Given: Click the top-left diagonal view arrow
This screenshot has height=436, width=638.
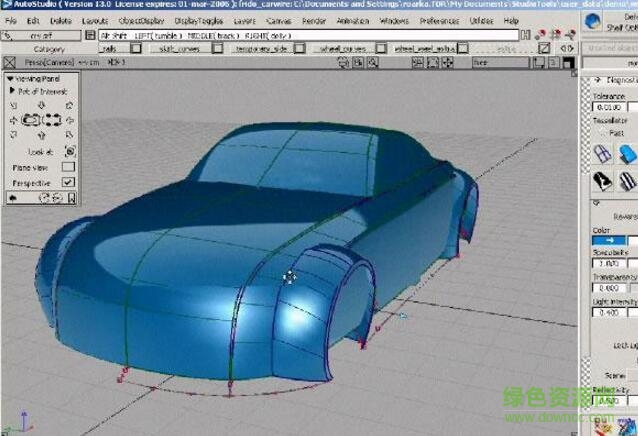Looking at the screenshot, I should click(13, 106).
